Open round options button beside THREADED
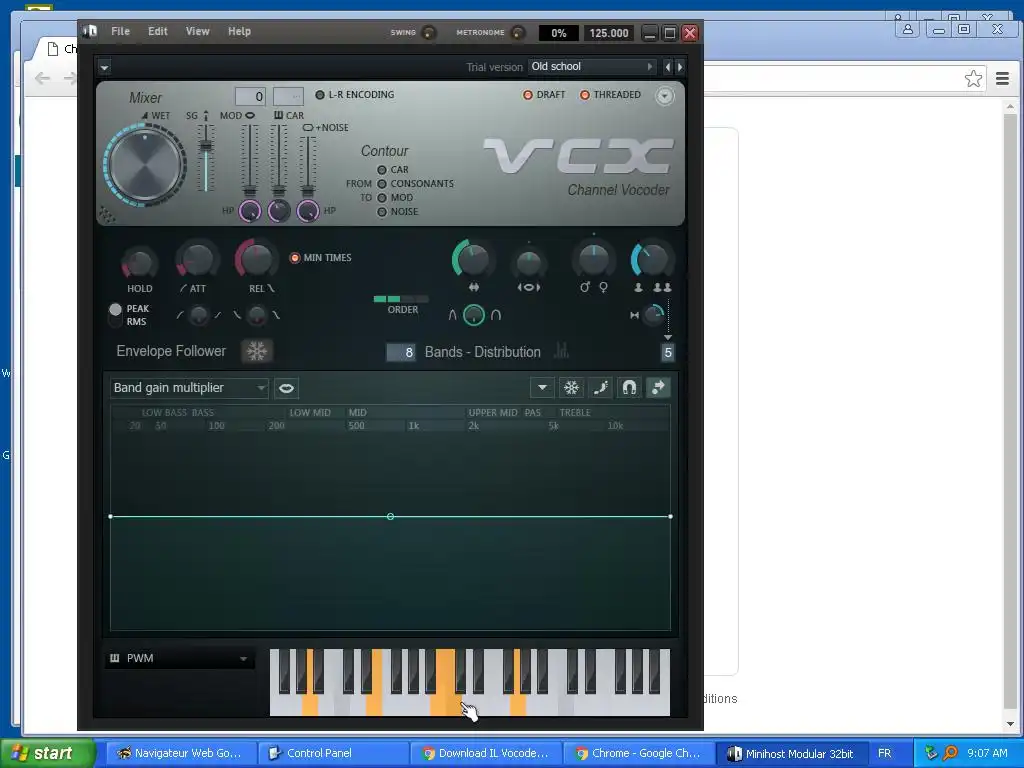Viewport: 1024px width, 768px height. point(664,96)
